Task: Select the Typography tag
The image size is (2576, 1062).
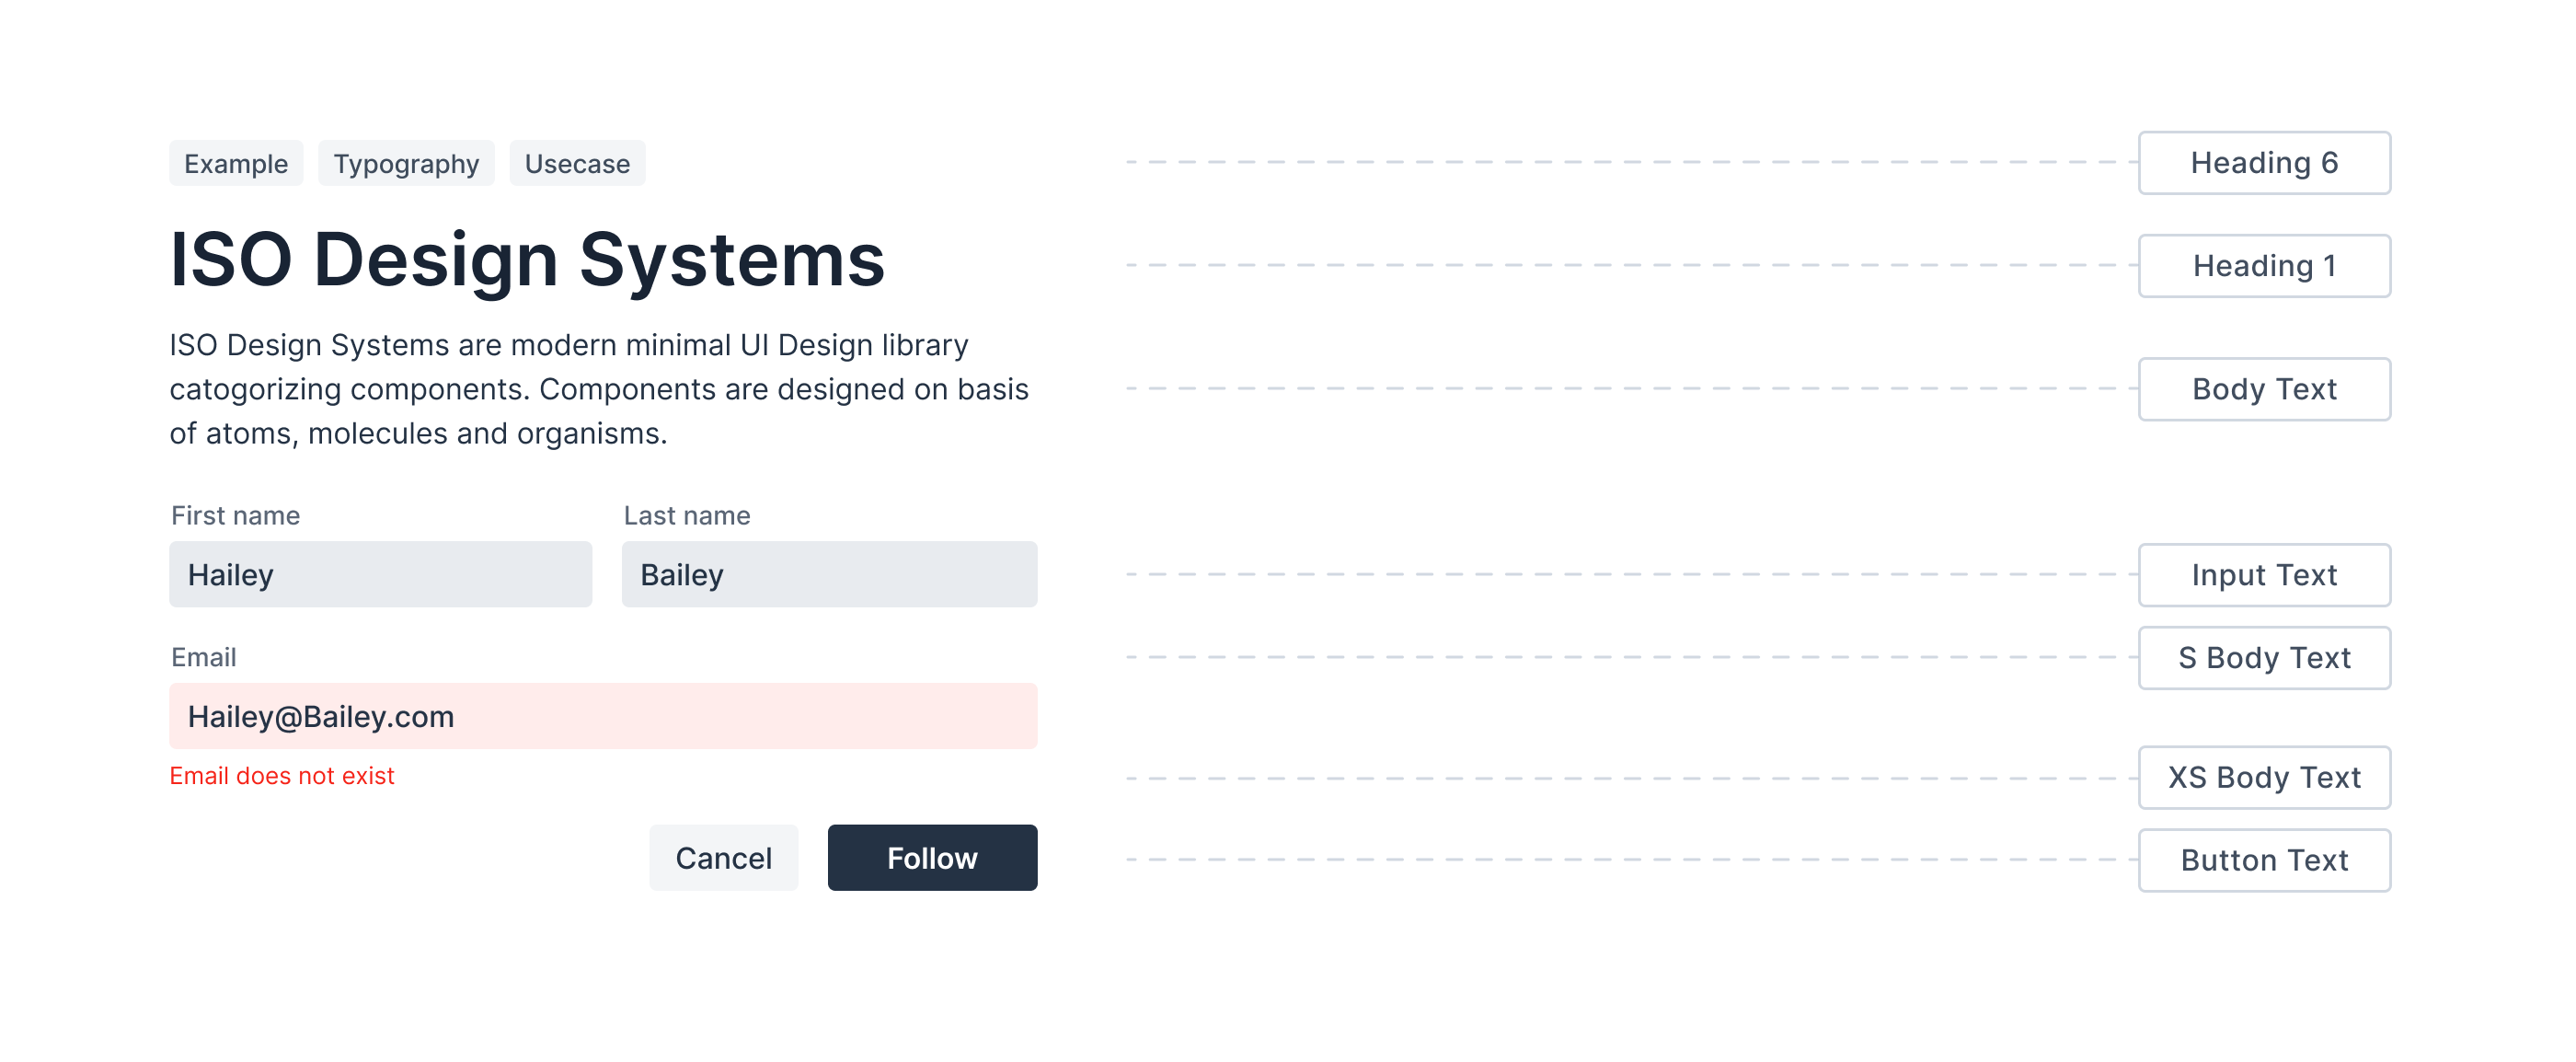Action: (405, 163)
